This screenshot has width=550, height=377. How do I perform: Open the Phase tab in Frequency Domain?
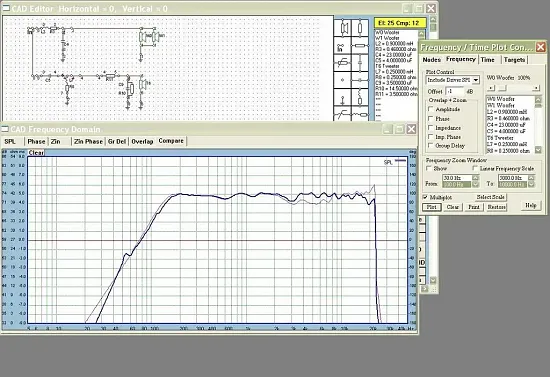coord(36,141)
